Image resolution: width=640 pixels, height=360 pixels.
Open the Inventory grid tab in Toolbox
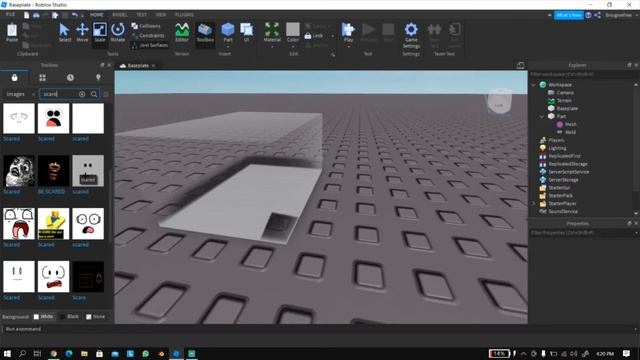click(42, 78)
